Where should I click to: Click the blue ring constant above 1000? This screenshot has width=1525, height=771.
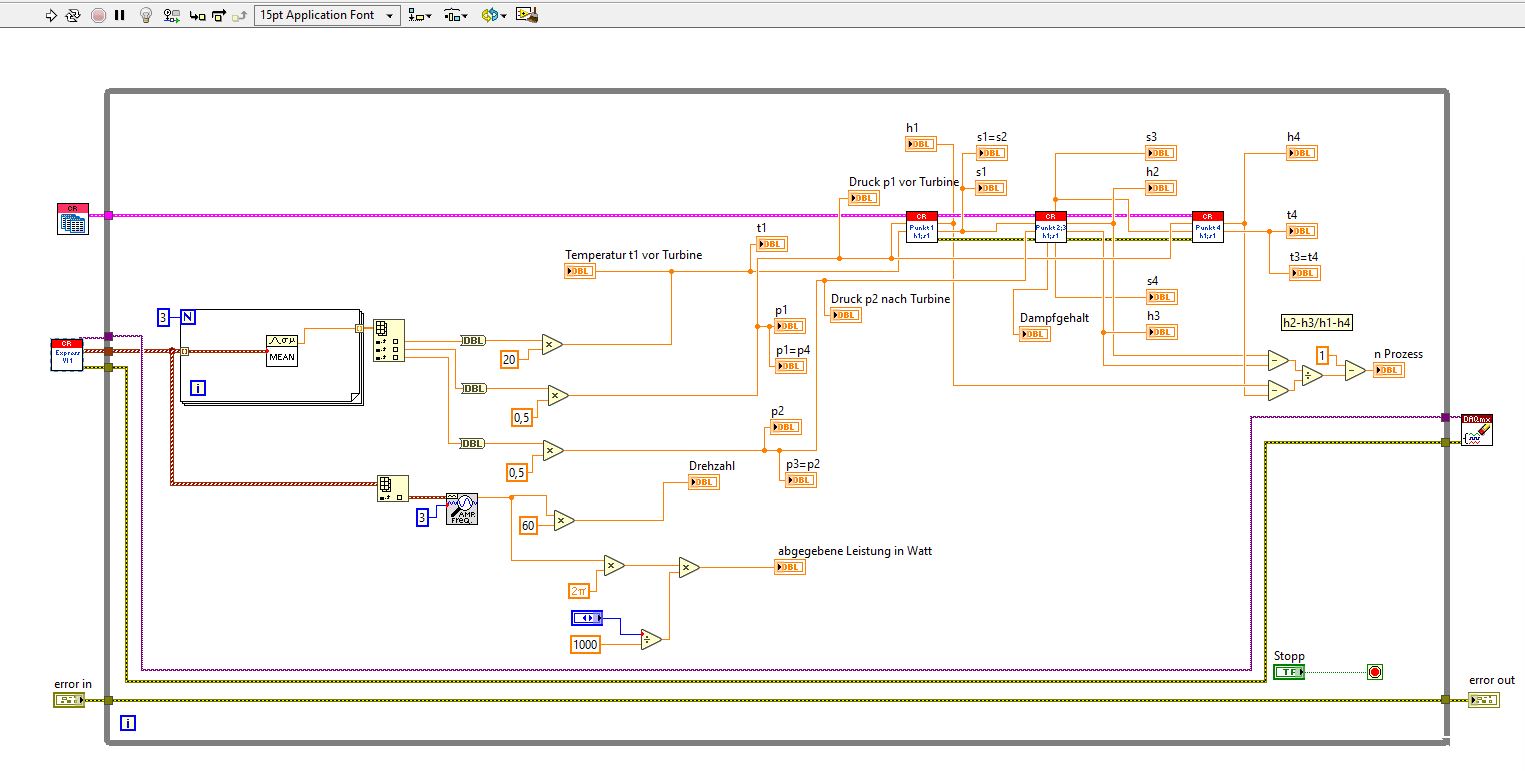(x=584, y=617)
